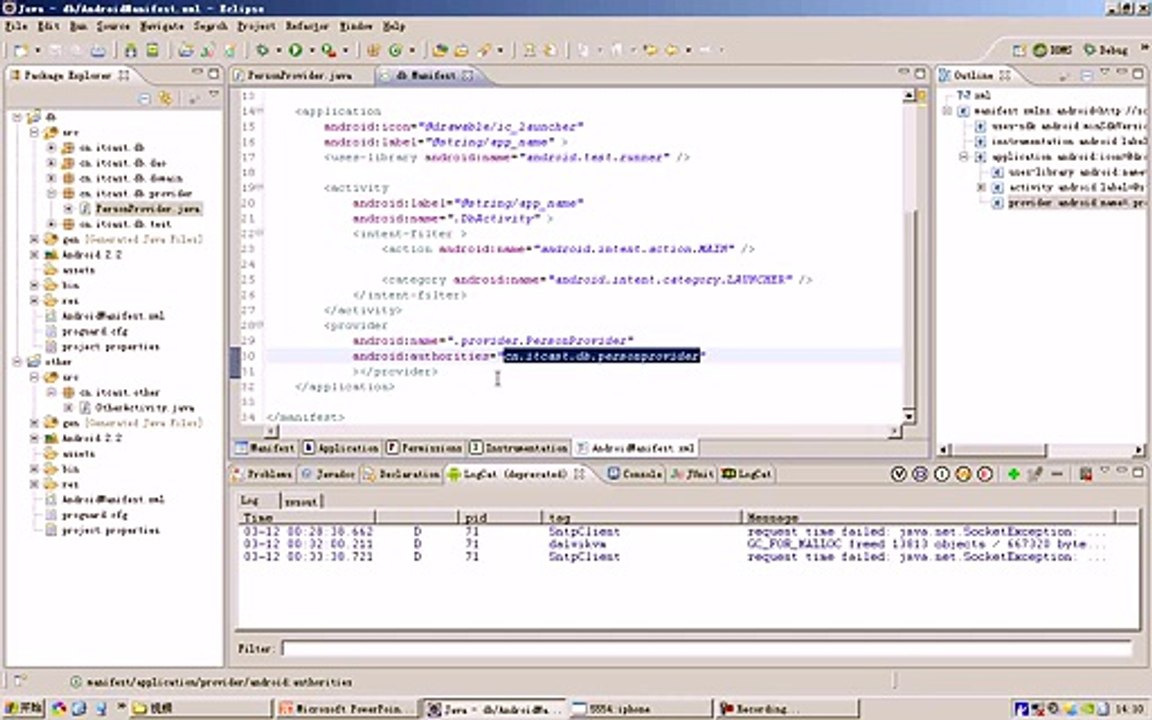Open Recording taskbar item
This screenshot has height=720, width=1152.
(788, 708)
